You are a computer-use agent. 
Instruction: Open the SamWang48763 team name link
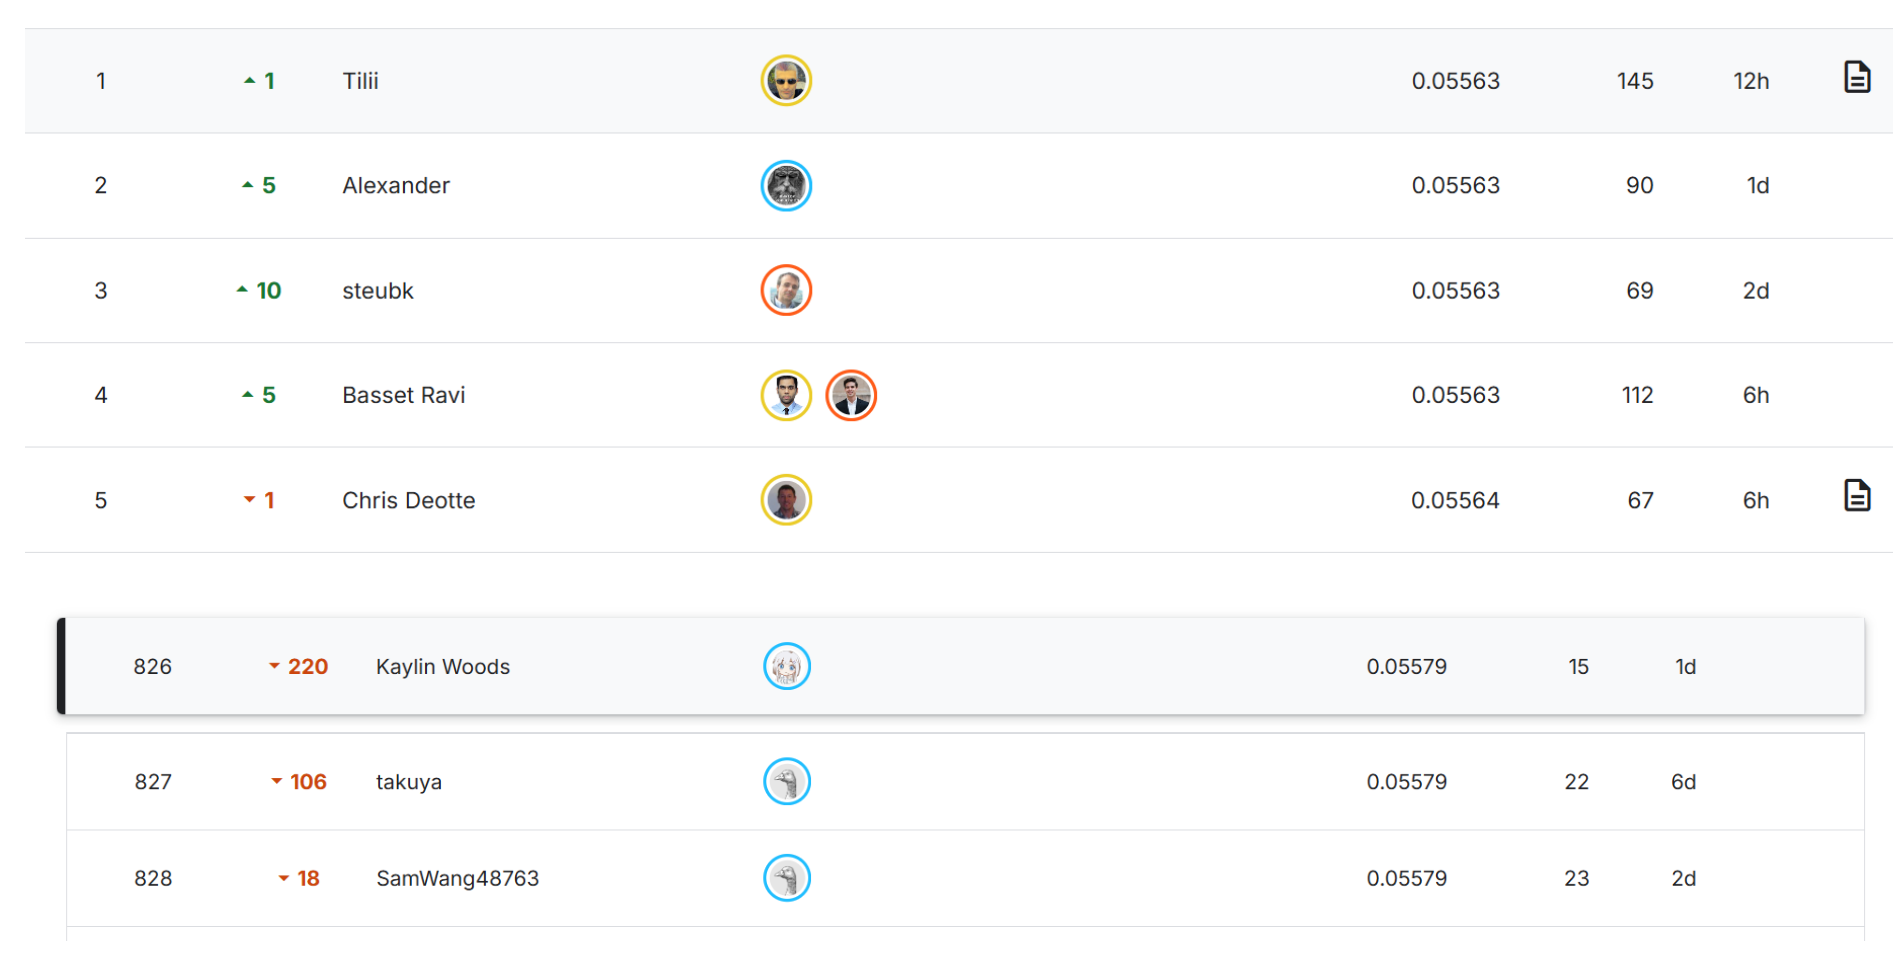point(457,879)
